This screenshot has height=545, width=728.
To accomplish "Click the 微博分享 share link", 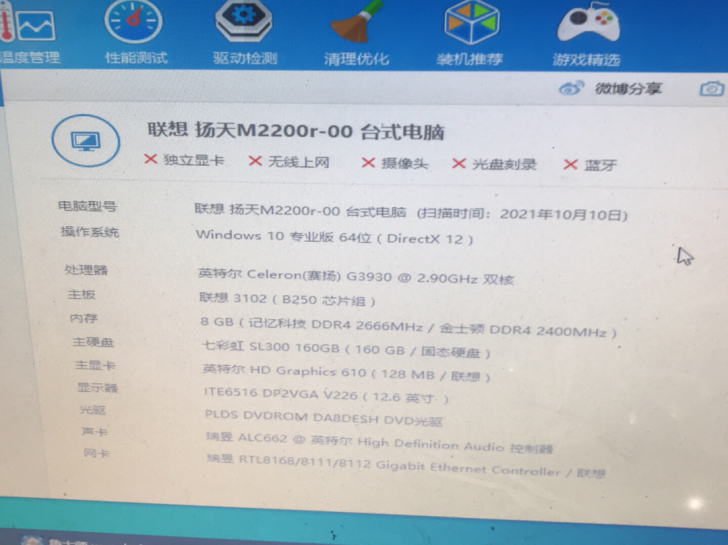I will [x=628, y=88].
